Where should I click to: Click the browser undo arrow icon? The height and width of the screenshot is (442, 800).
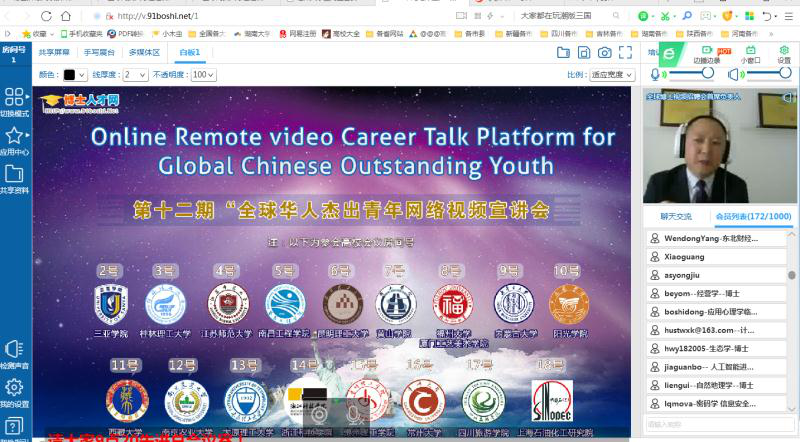[x=767, y=16]
